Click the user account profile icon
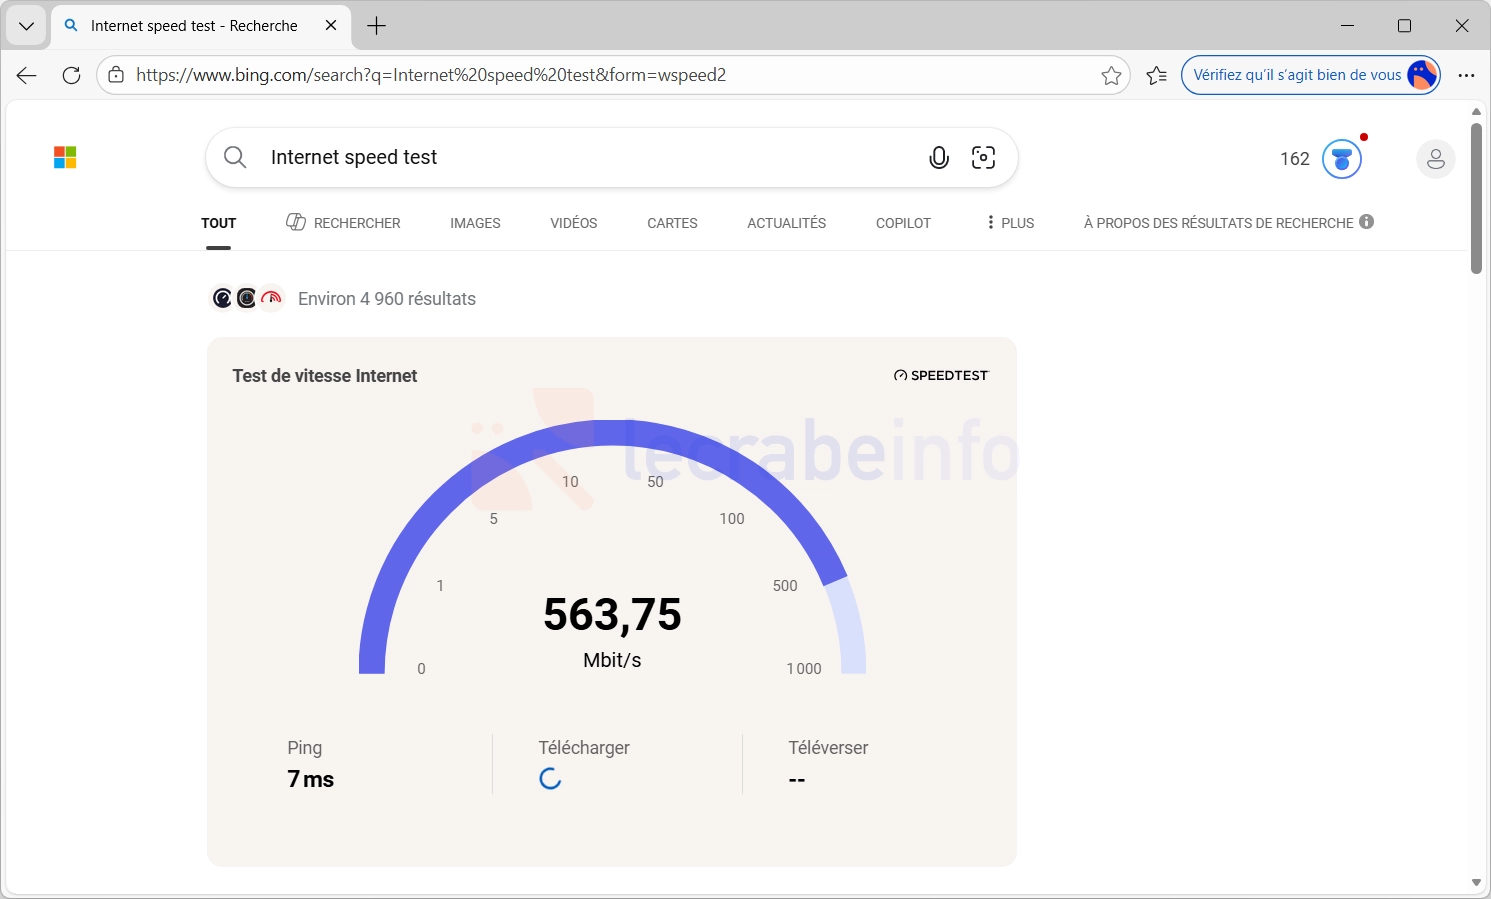 click(x=1435, y=159)
